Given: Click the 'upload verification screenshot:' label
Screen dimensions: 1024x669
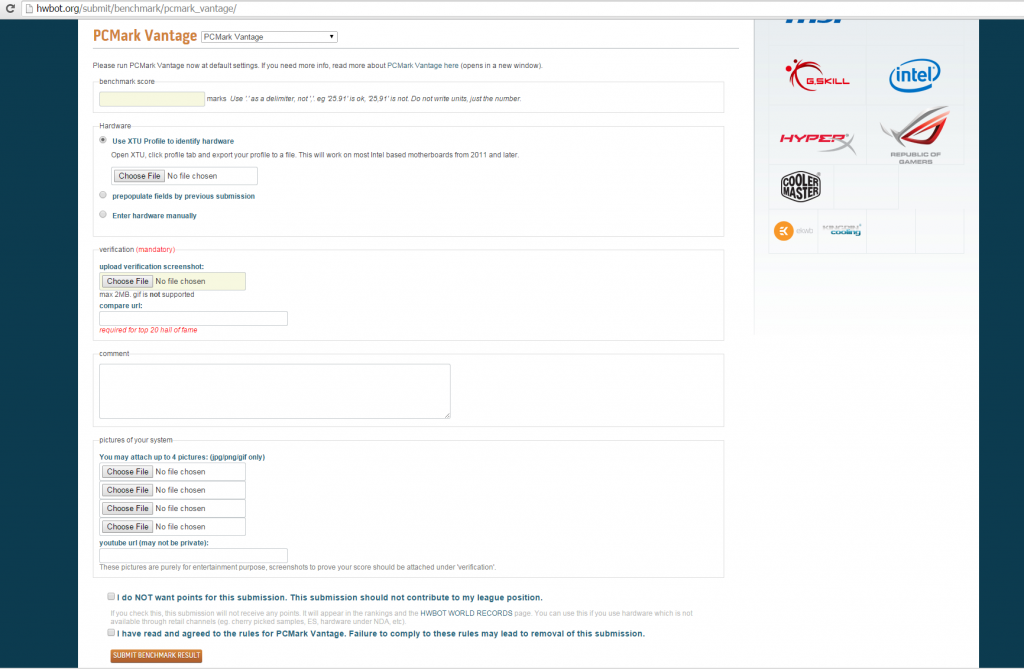Looking at the screenshot, I should point(152,267).
